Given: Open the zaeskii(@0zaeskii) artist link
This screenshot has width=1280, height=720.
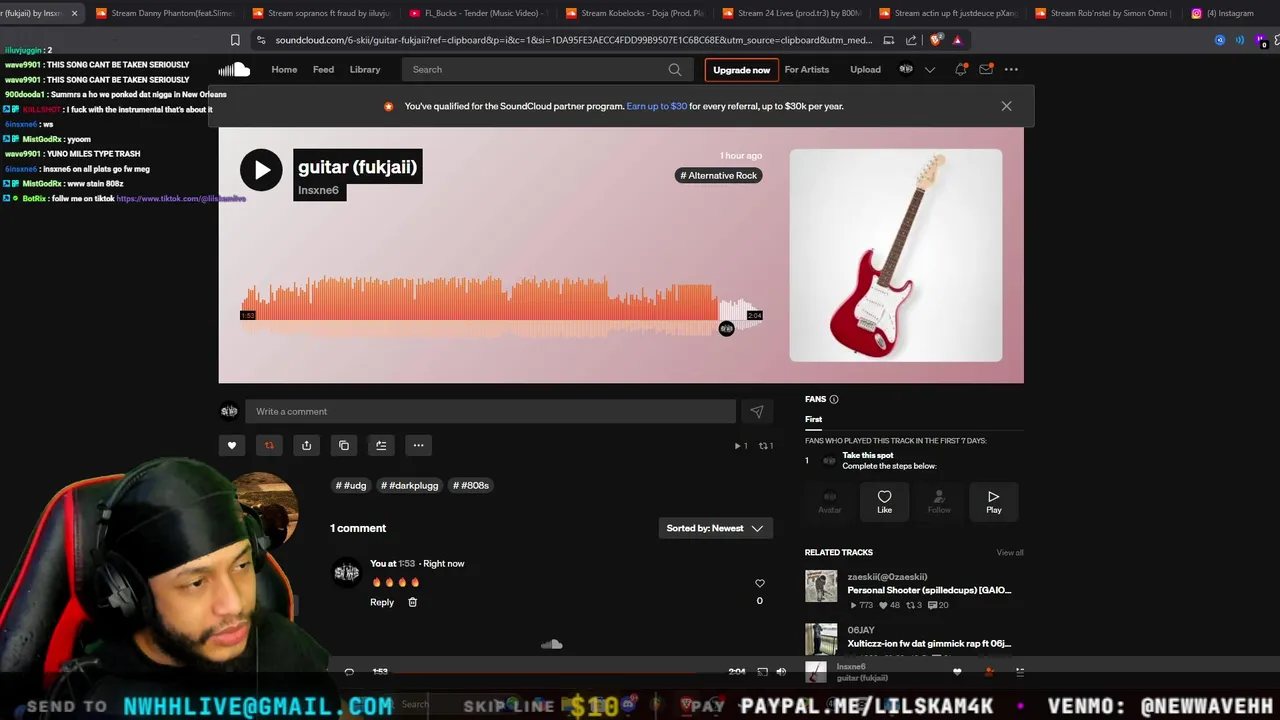Looking at the screenshot, I should click(x=887, y=577).
